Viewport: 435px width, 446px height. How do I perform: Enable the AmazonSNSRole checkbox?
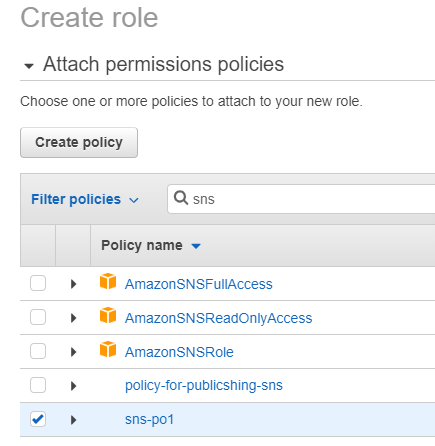pyautogui.click(x=38, y=351)
